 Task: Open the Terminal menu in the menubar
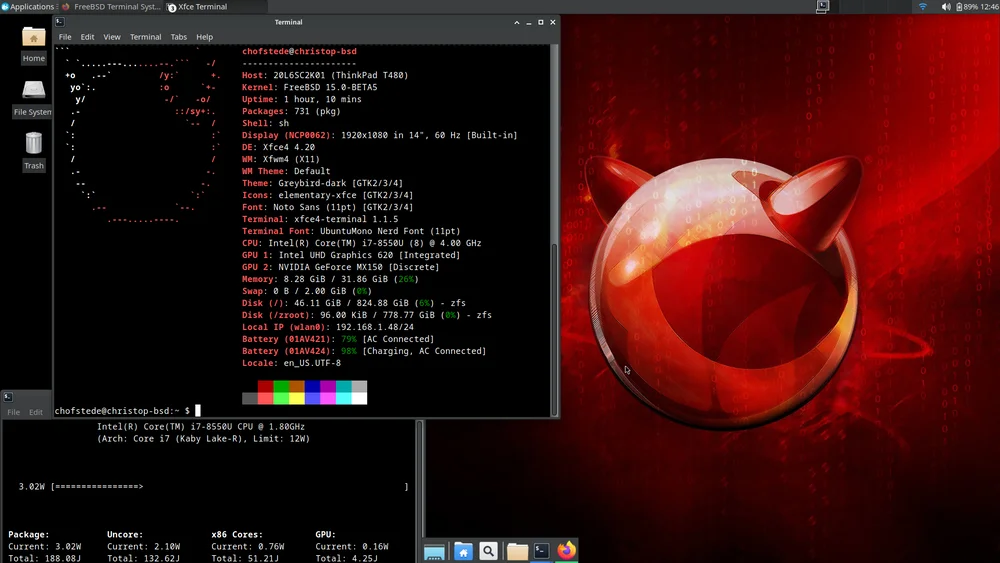[x=145, y=37]
